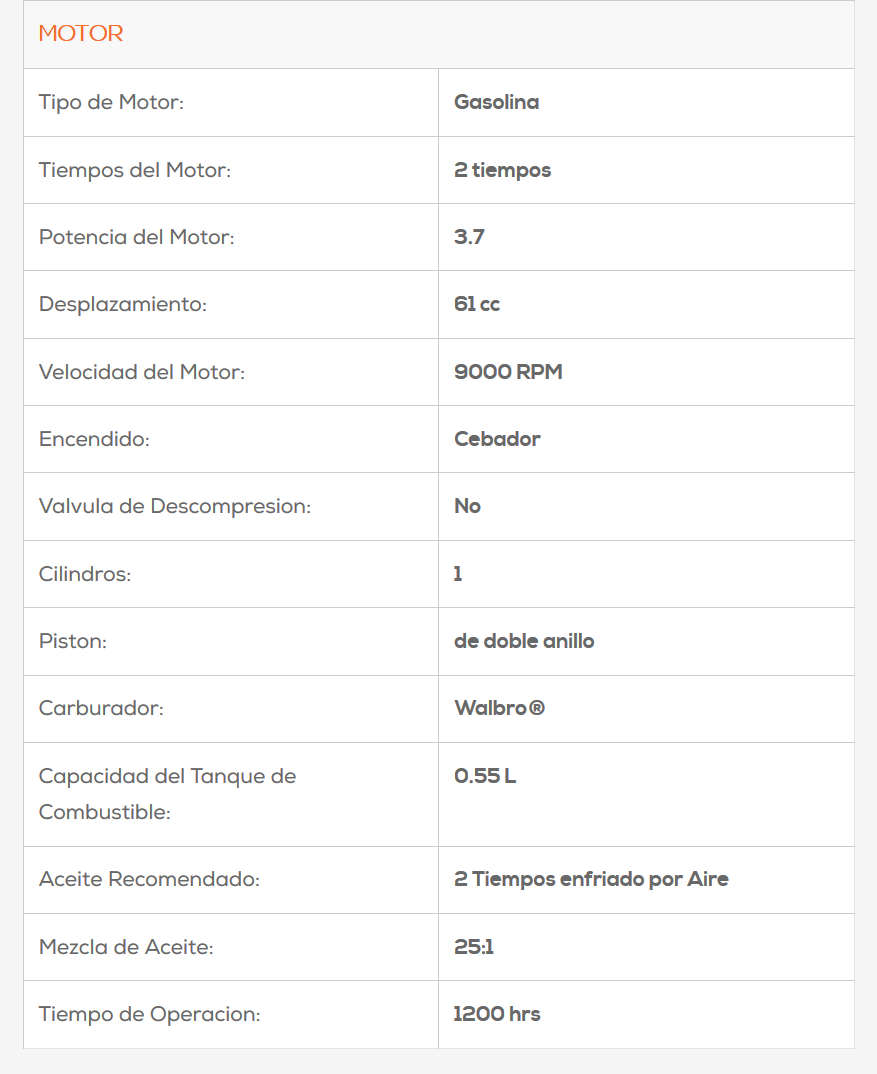Click the 'Gasolina' value cell
The width and height of the screenshot is (877, 1074).
click(496, 102)
